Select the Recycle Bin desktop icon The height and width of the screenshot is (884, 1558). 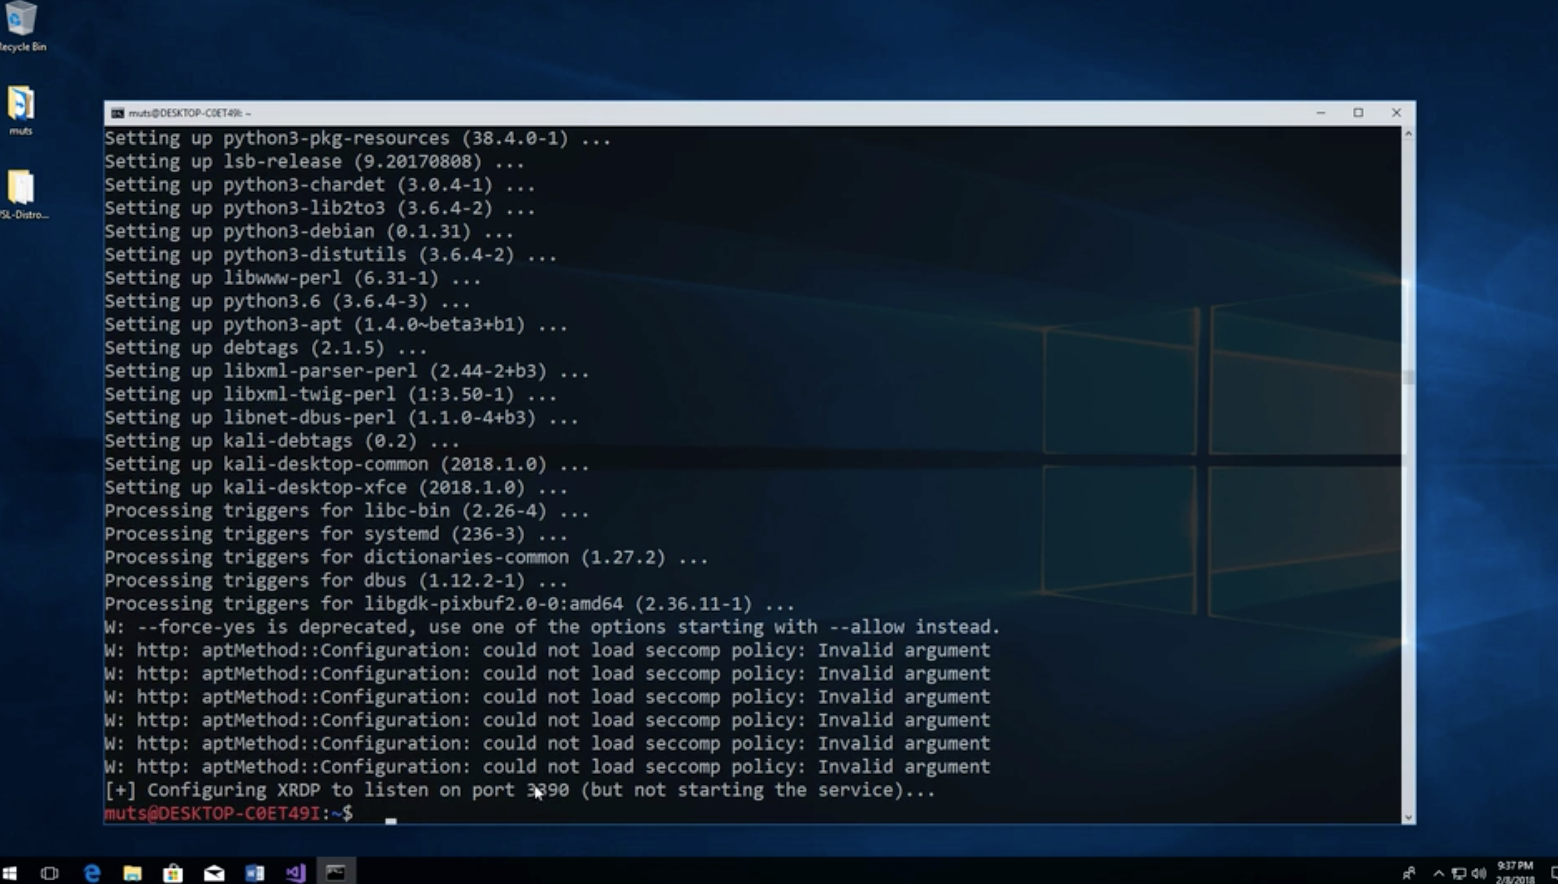[x=21, y=26]
